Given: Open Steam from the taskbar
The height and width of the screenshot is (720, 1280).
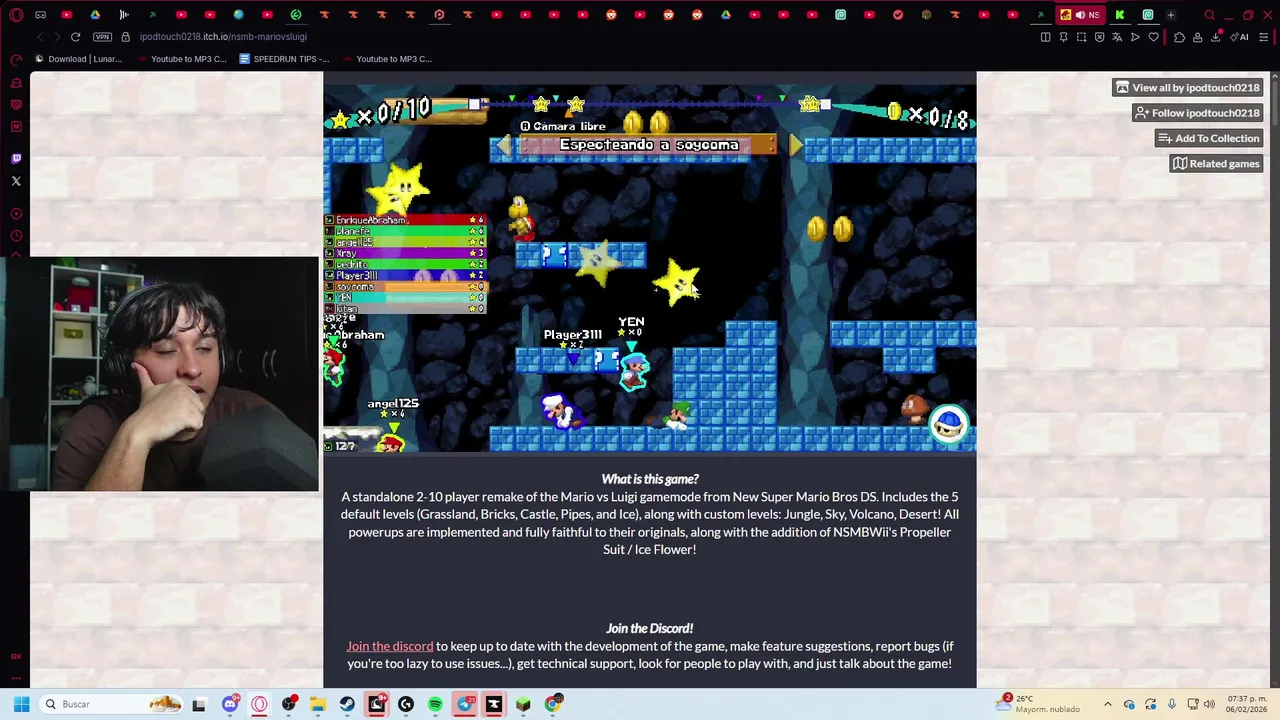Looking at the screenshot, I should 347,704.
